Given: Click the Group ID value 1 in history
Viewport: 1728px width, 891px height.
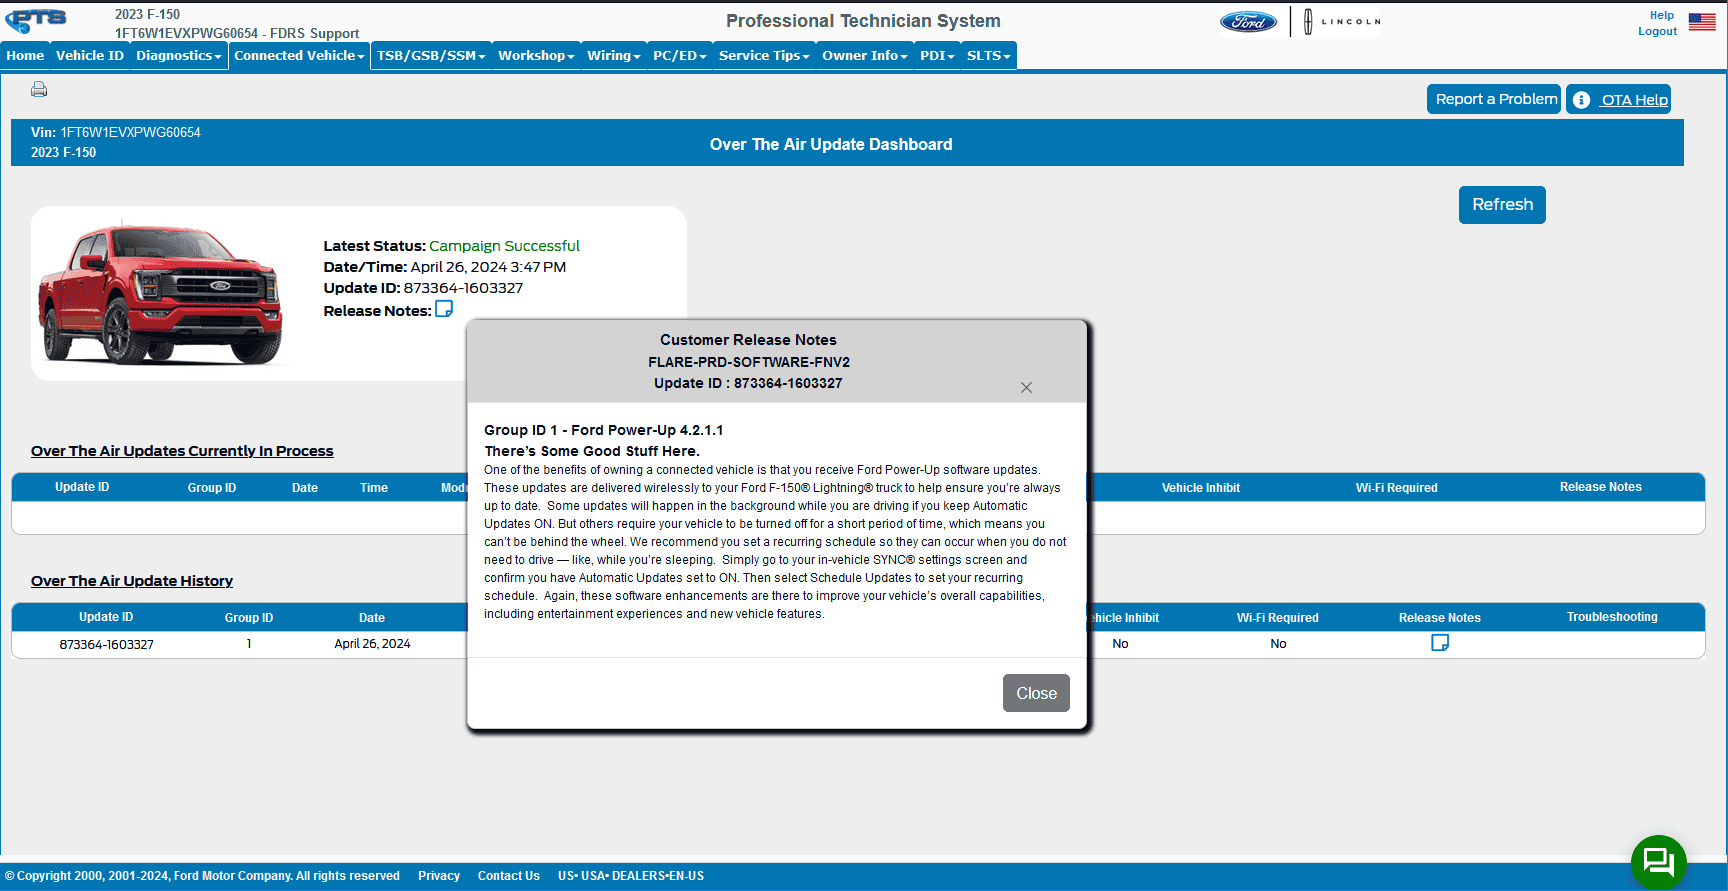Looking at the screenshot, I should (x=249, y=644).
